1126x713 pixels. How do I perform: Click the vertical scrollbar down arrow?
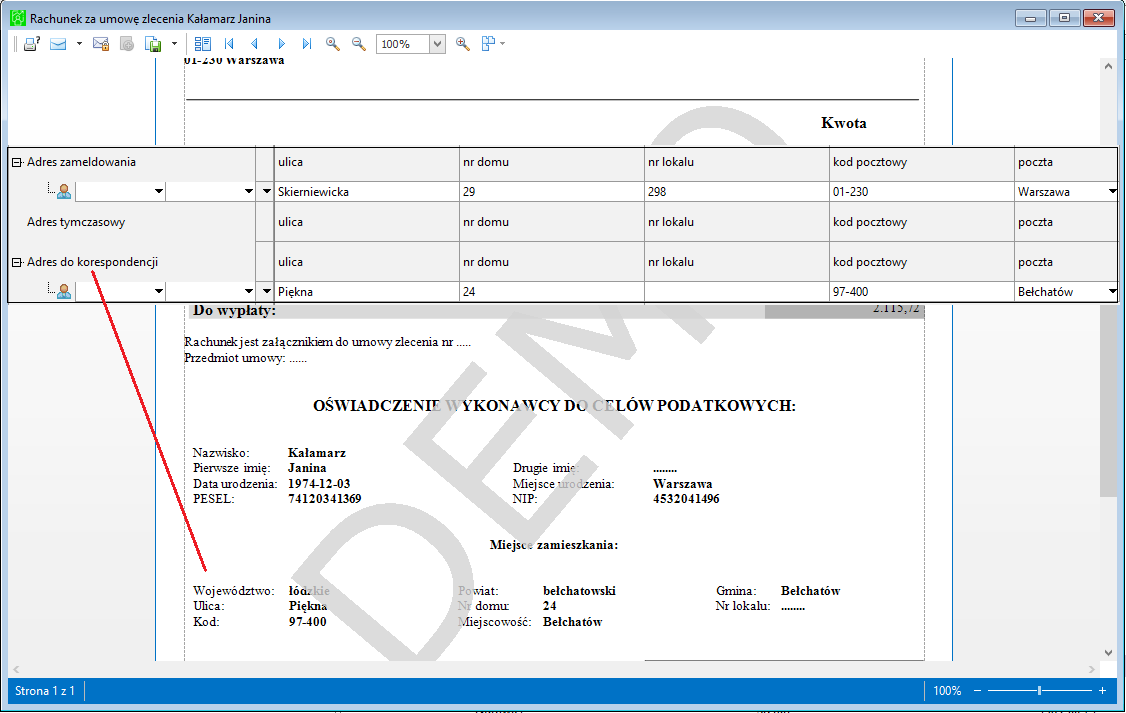[1108, 653]
